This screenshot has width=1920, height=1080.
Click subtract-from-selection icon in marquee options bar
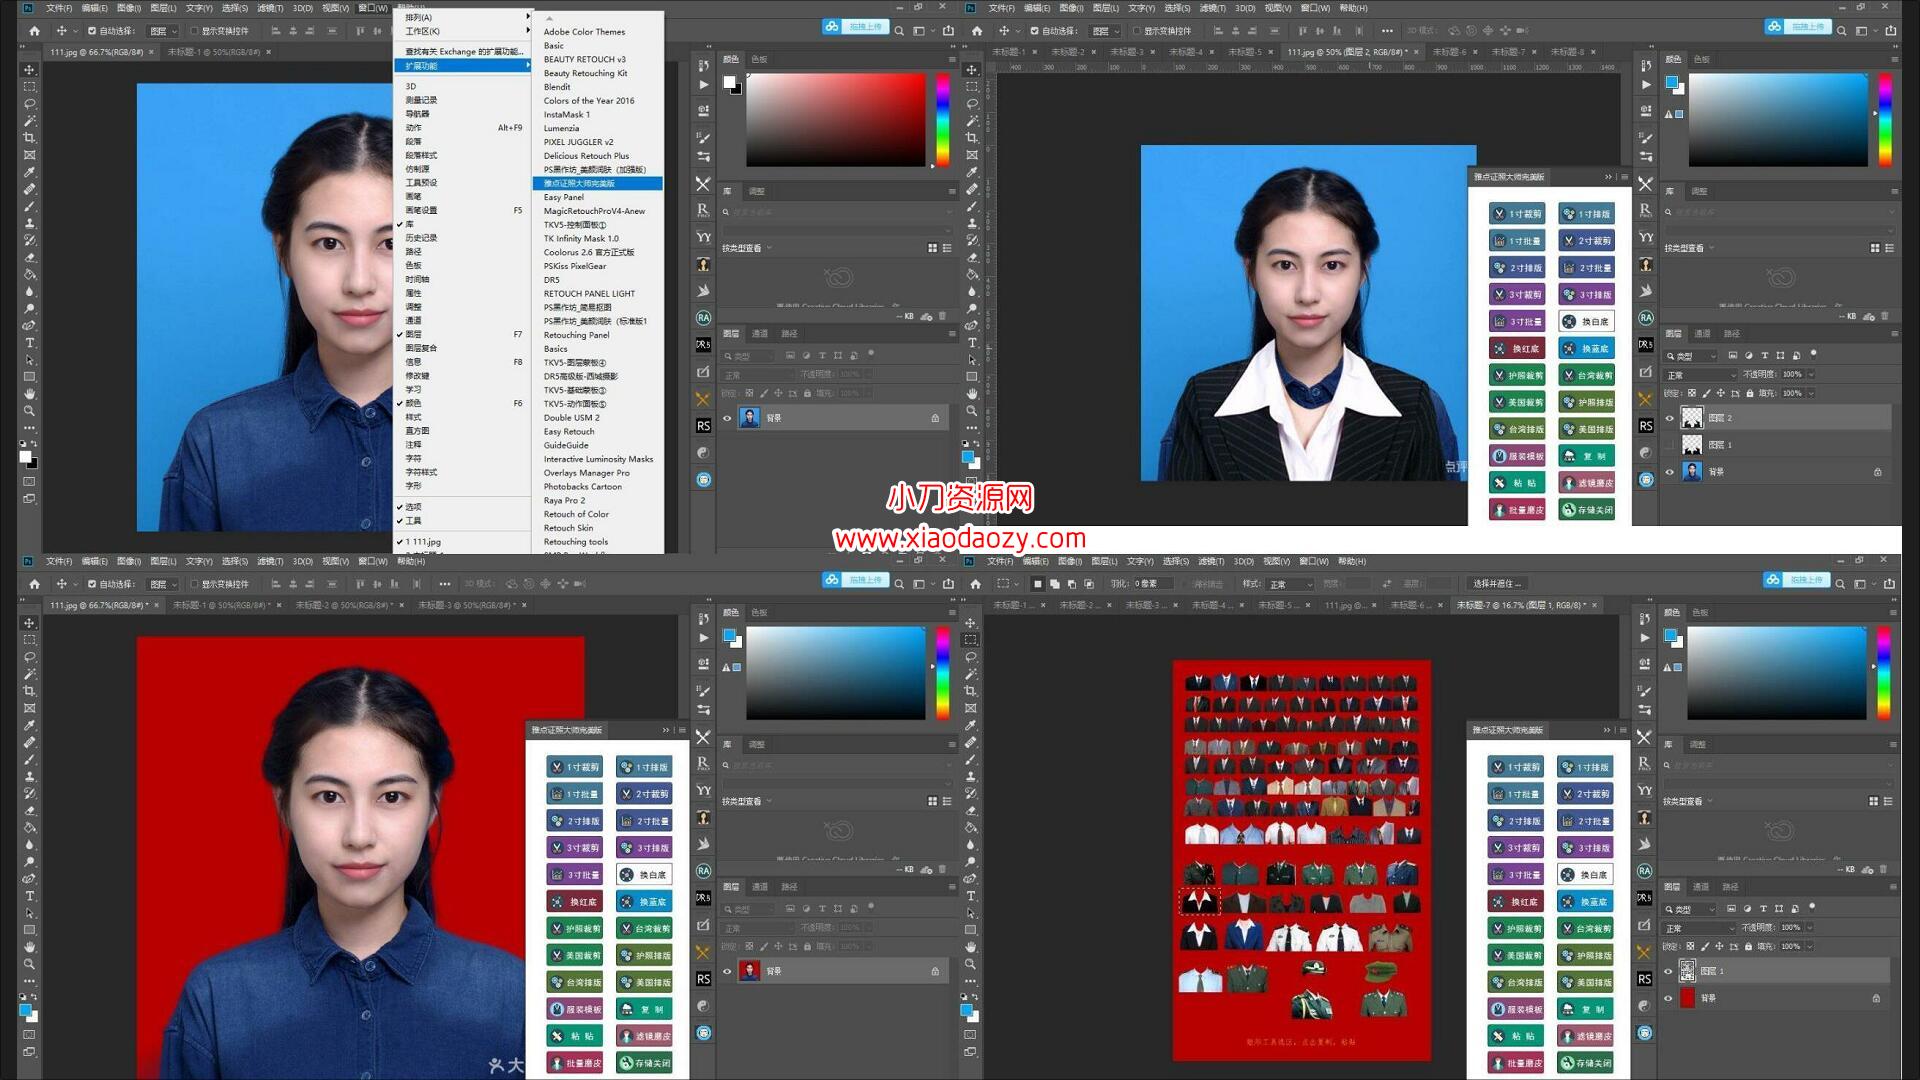point(1071,584)
